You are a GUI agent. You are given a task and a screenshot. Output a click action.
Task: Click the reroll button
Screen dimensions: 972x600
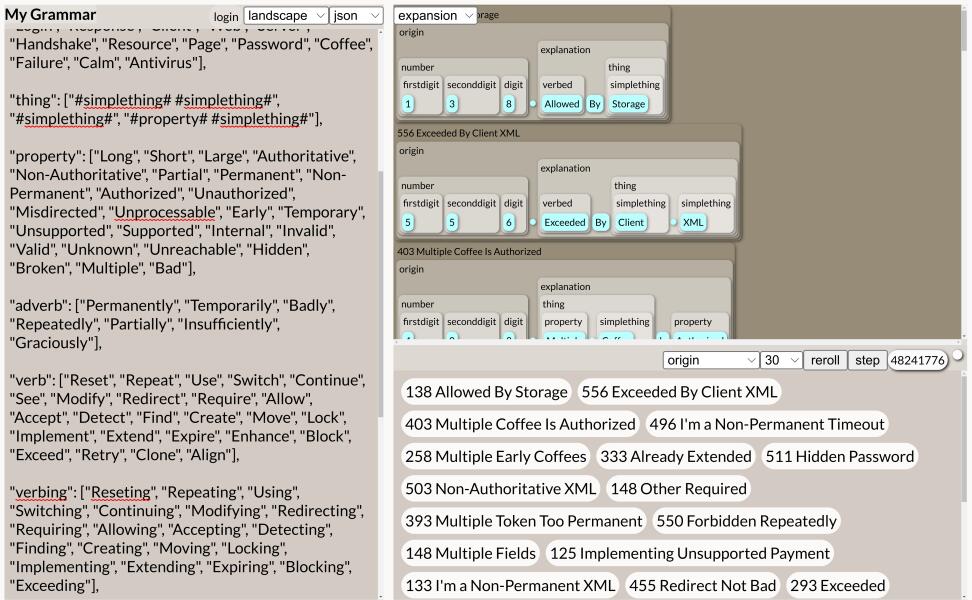point(824,360)
